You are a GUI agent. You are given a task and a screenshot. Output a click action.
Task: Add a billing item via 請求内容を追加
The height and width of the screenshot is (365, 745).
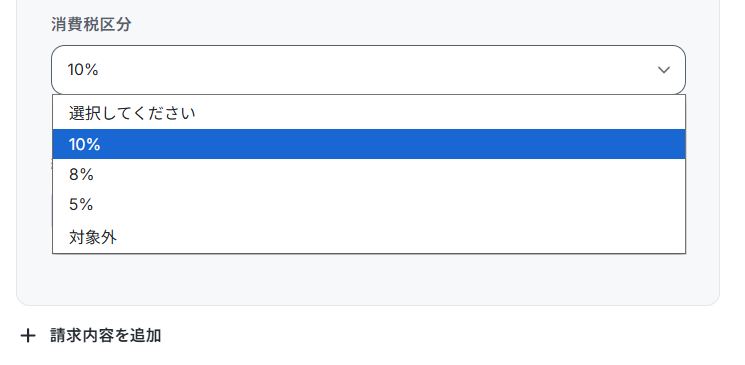[x=105, y=336]
